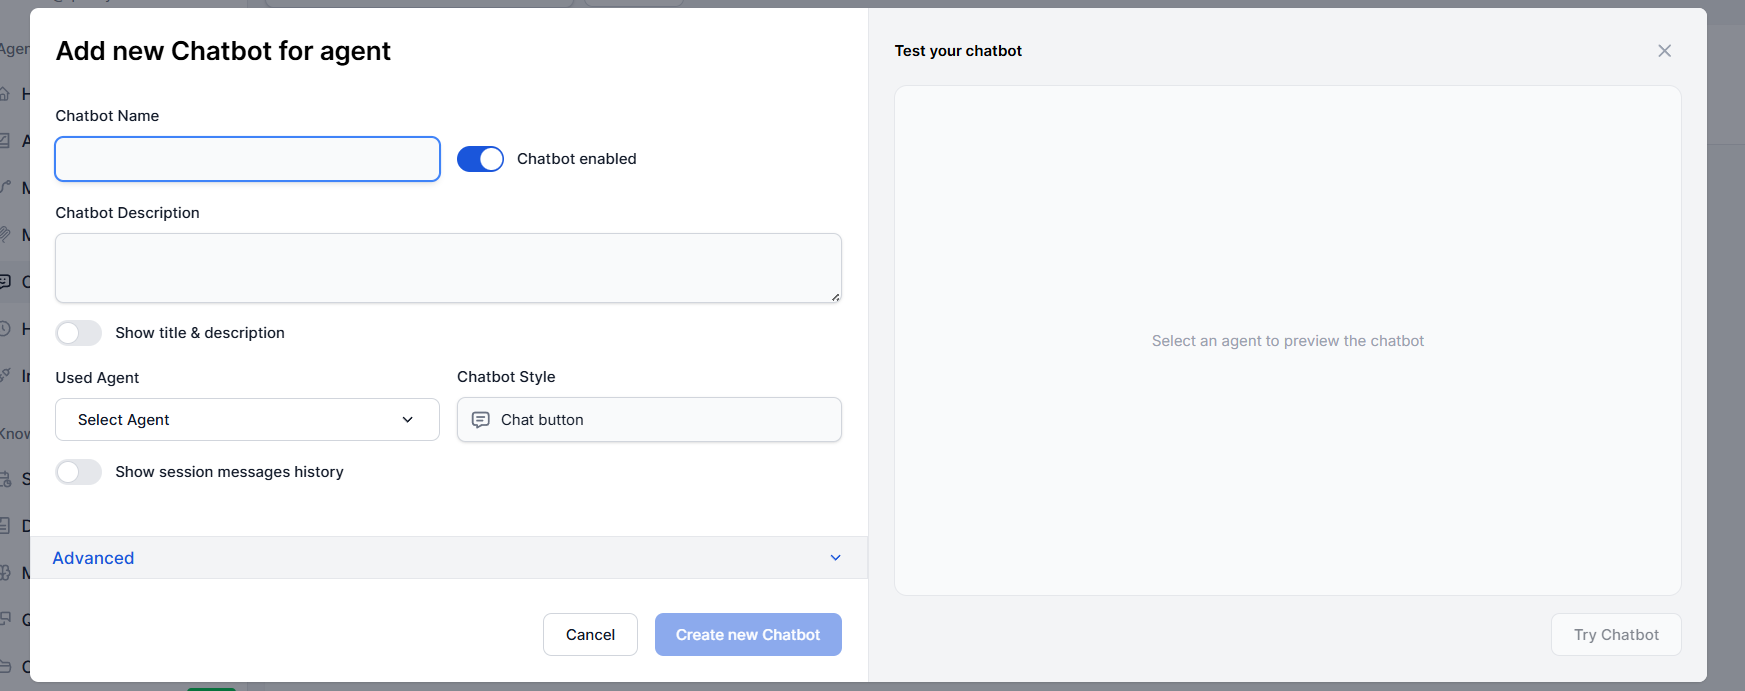
Task: Open the Select Agent dropdown
Action: click(247, 420)
